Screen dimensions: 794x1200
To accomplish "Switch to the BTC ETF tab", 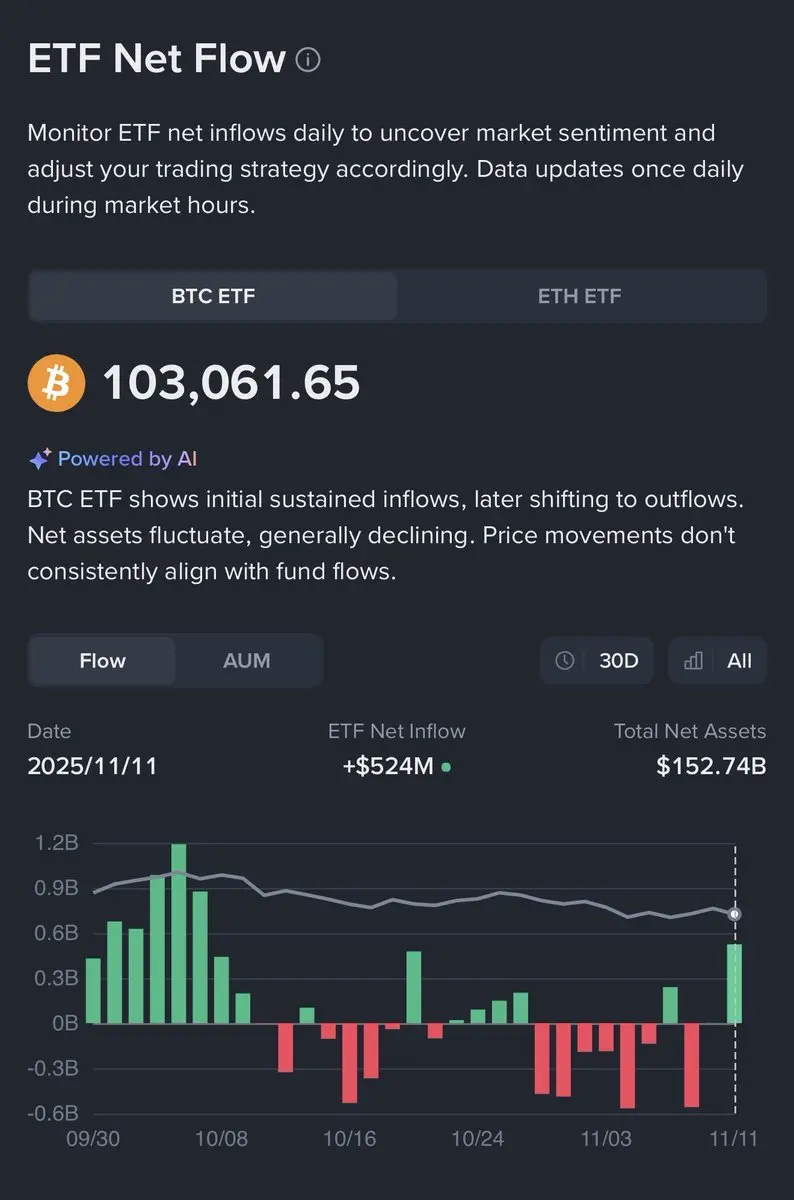I will pyautogui.click(x=213, y=296).
